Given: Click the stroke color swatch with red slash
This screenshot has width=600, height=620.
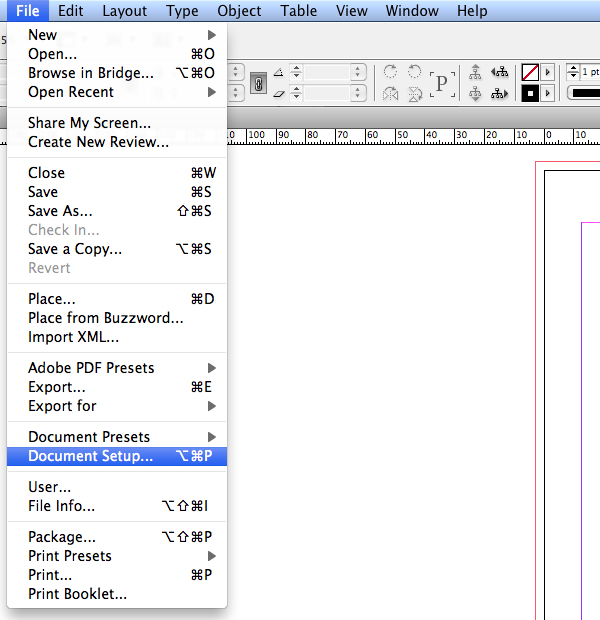Looking at the screenshot, I should [x=530, y=72].
